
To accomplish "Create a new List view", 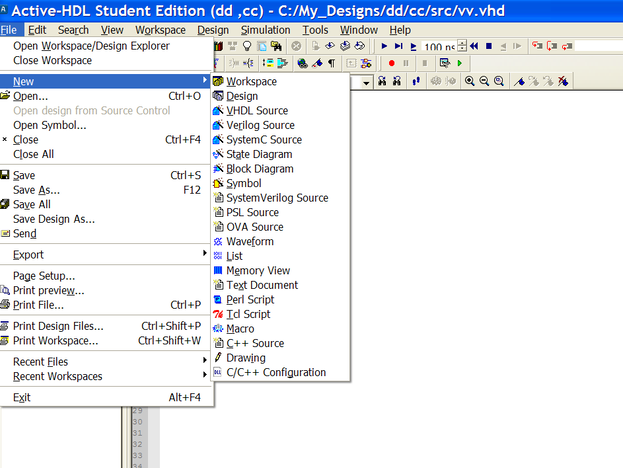I will 281,256.
